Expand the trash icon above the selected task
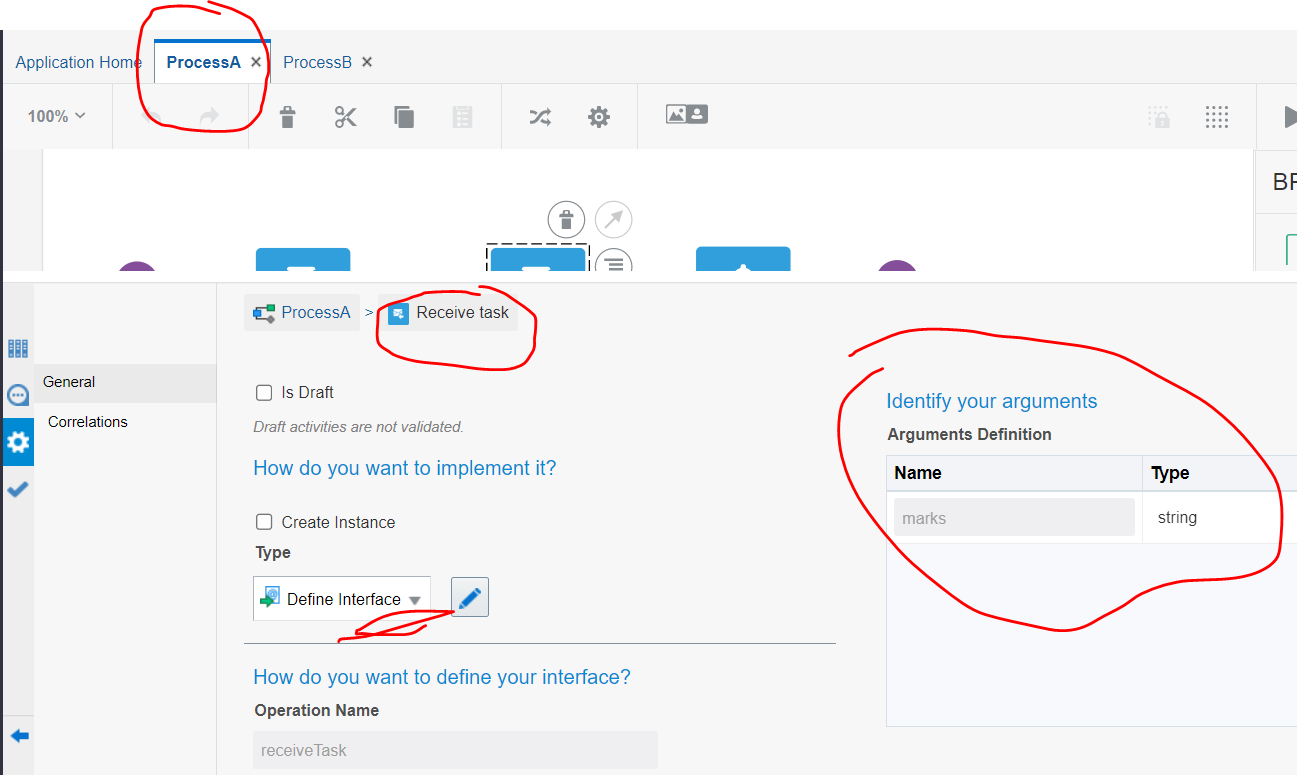This screenshot has height=775, width=1297. pyautogui.click(x=566, y=219)
